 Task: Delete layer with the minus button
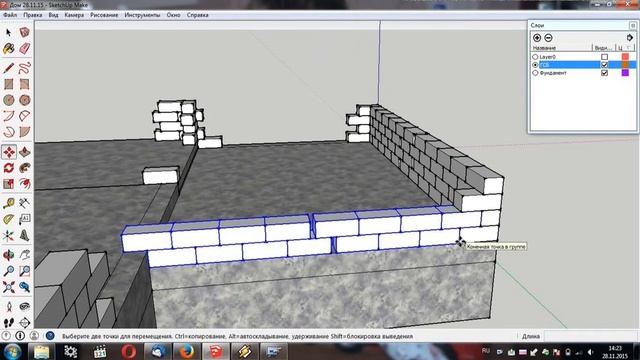click(x=548, y=38)
